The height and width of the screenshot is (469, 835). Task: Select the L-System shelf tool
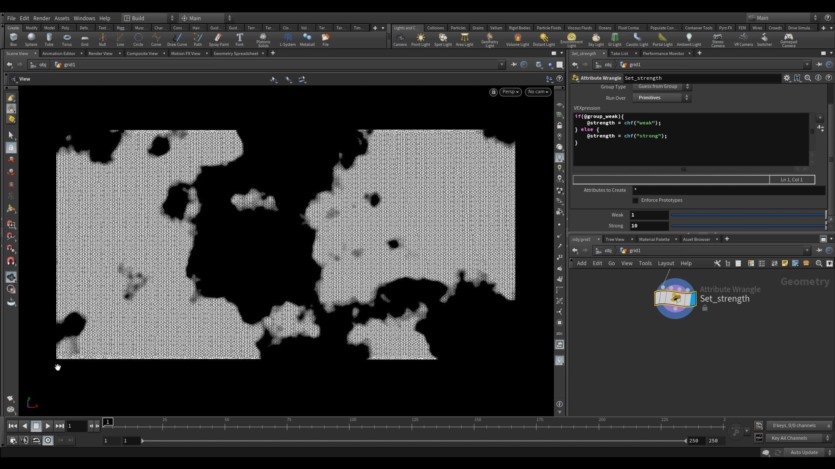288,39
